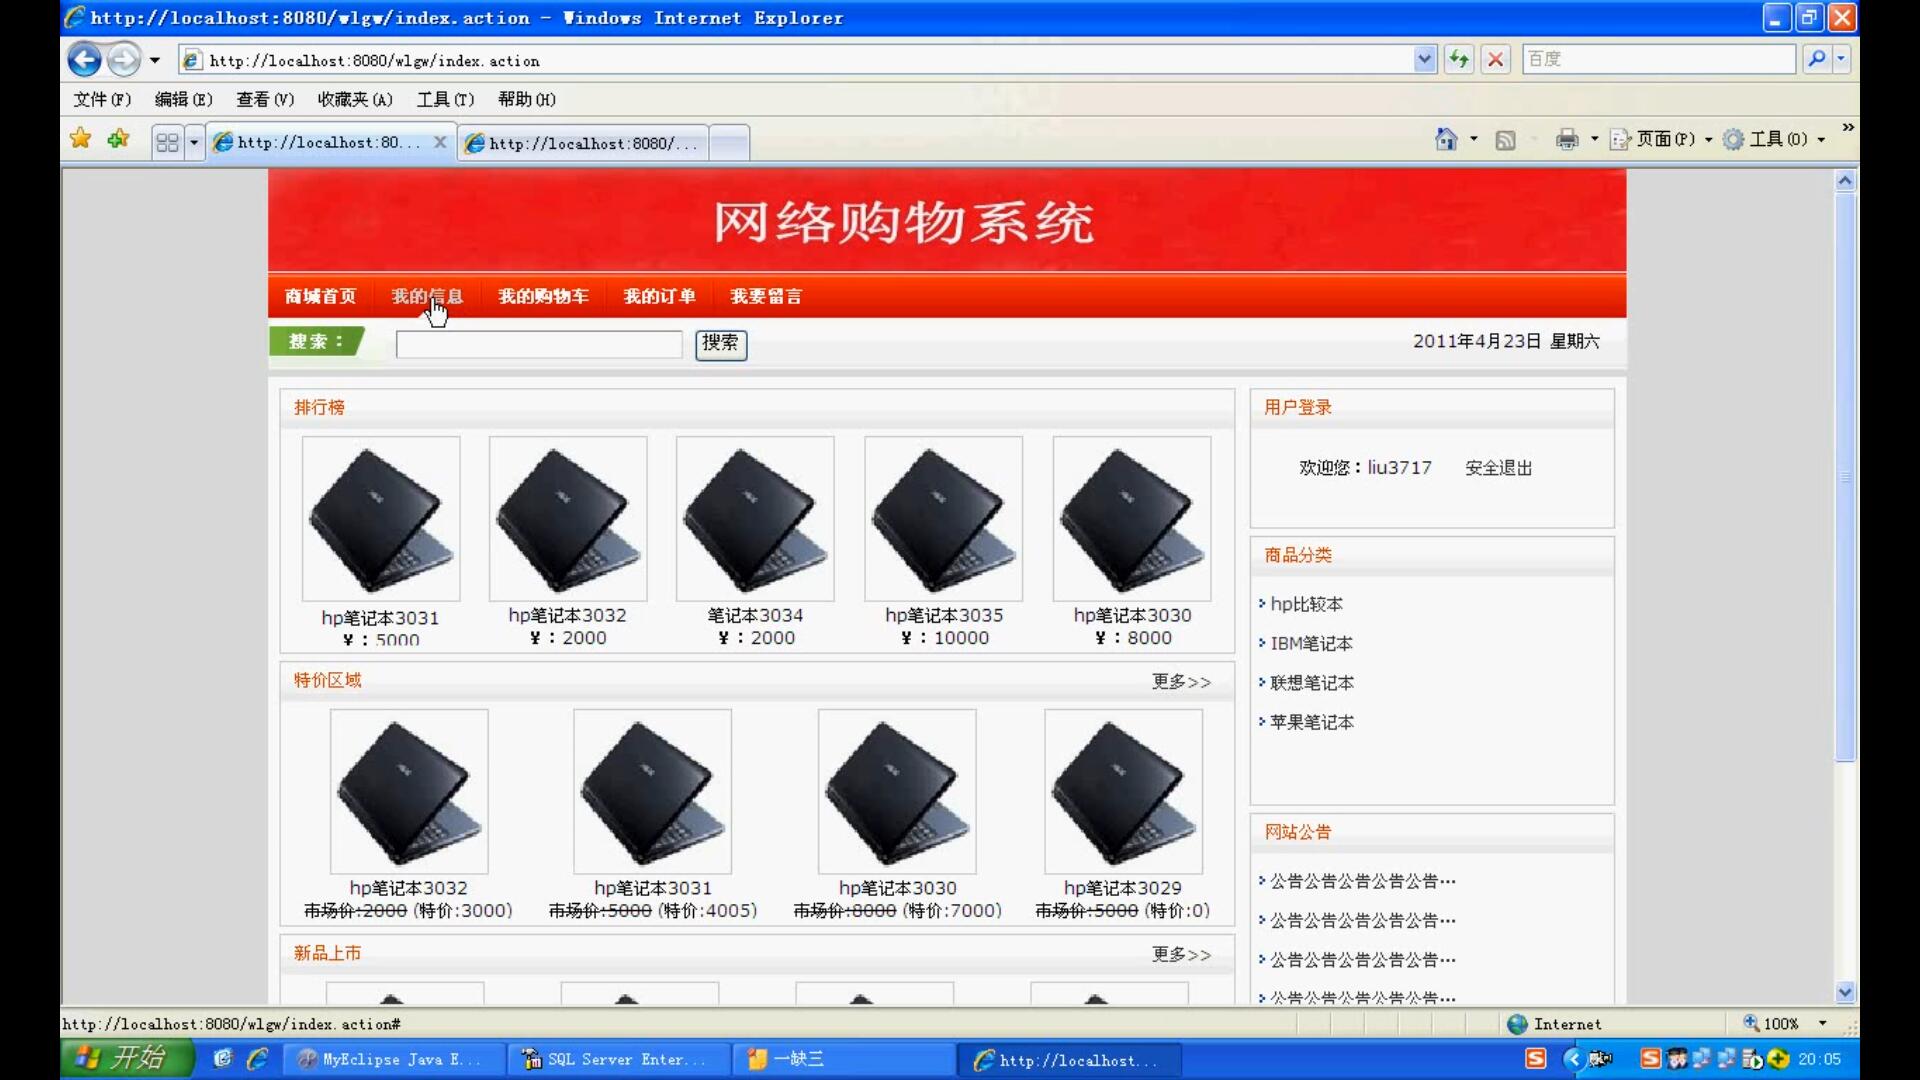The height and width of the screenshot is (1080, 1920).
Task: Switch to SQL Server Enterprise taskbar item
Action: 618,1059
